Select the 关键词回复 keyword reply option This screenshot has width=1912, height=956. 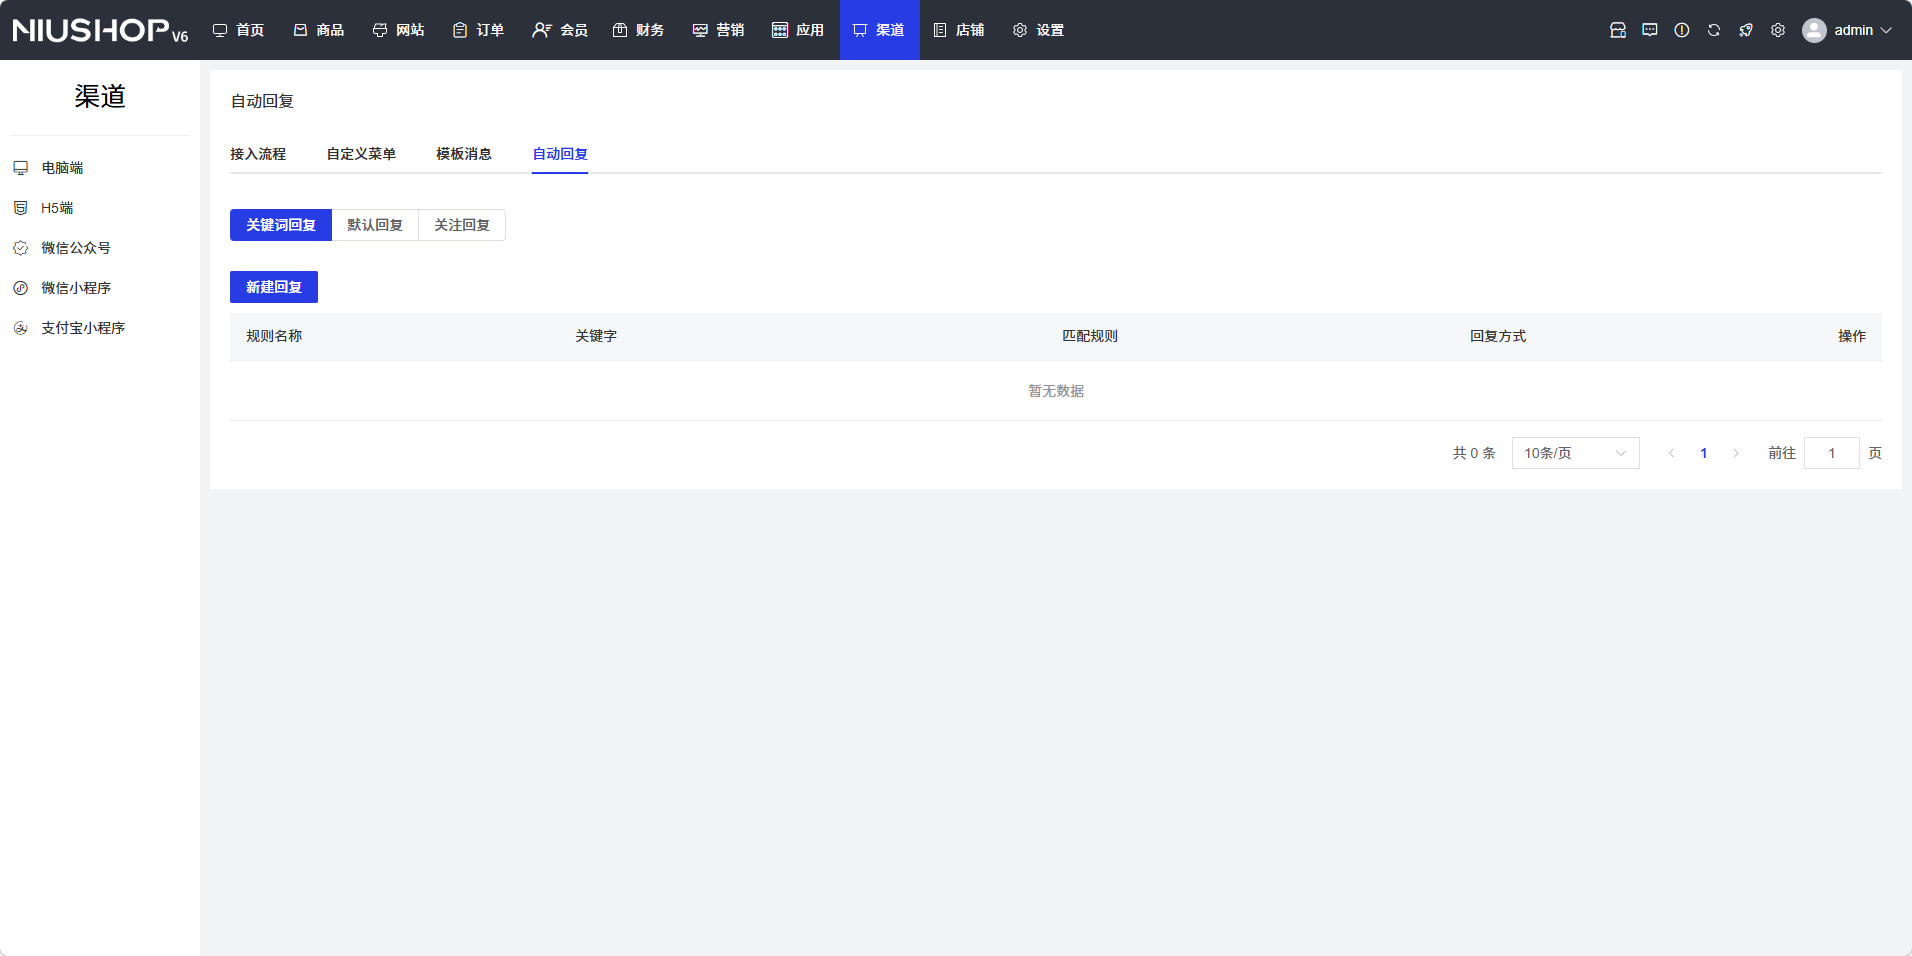point(281,225)
